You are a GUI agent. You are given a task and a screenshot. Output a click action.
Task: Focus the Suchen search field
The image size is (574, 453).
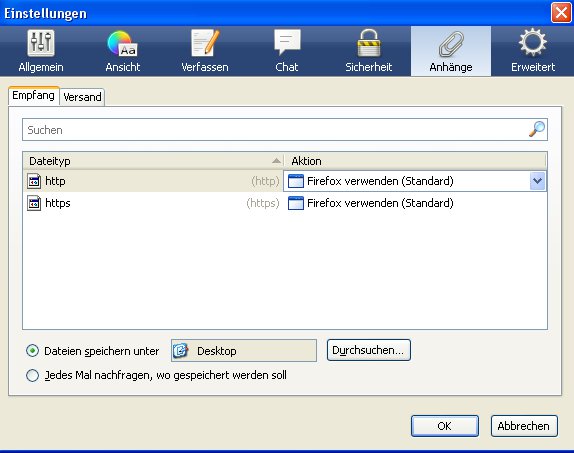275,130
